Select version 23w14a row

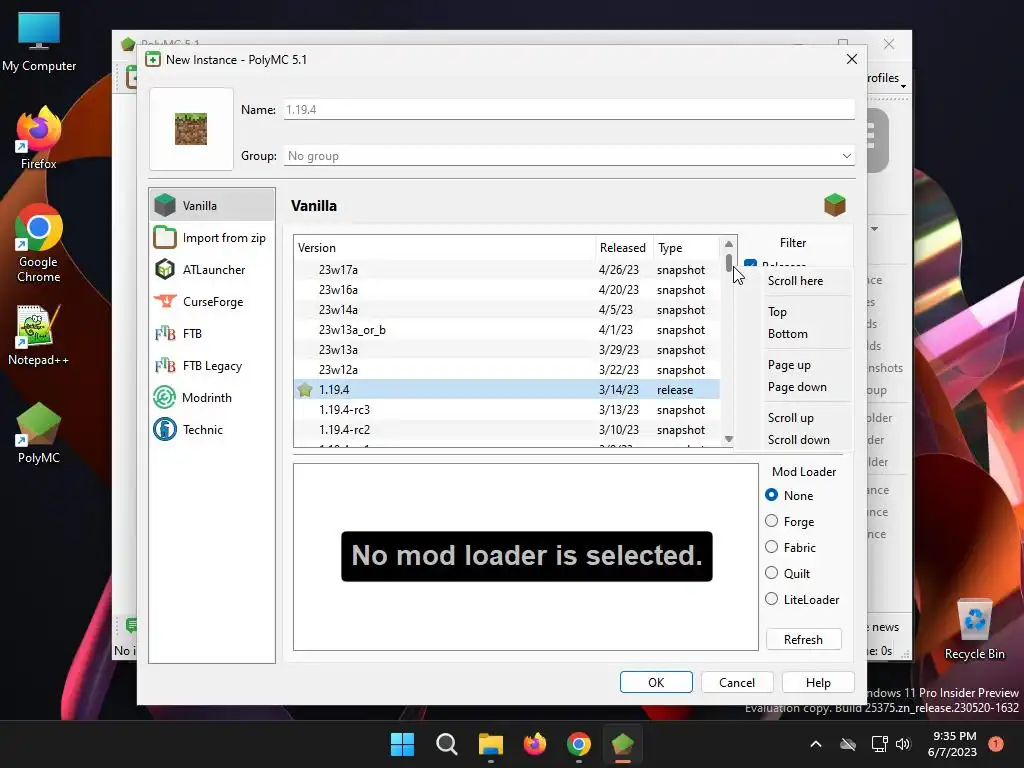point(507,310)
